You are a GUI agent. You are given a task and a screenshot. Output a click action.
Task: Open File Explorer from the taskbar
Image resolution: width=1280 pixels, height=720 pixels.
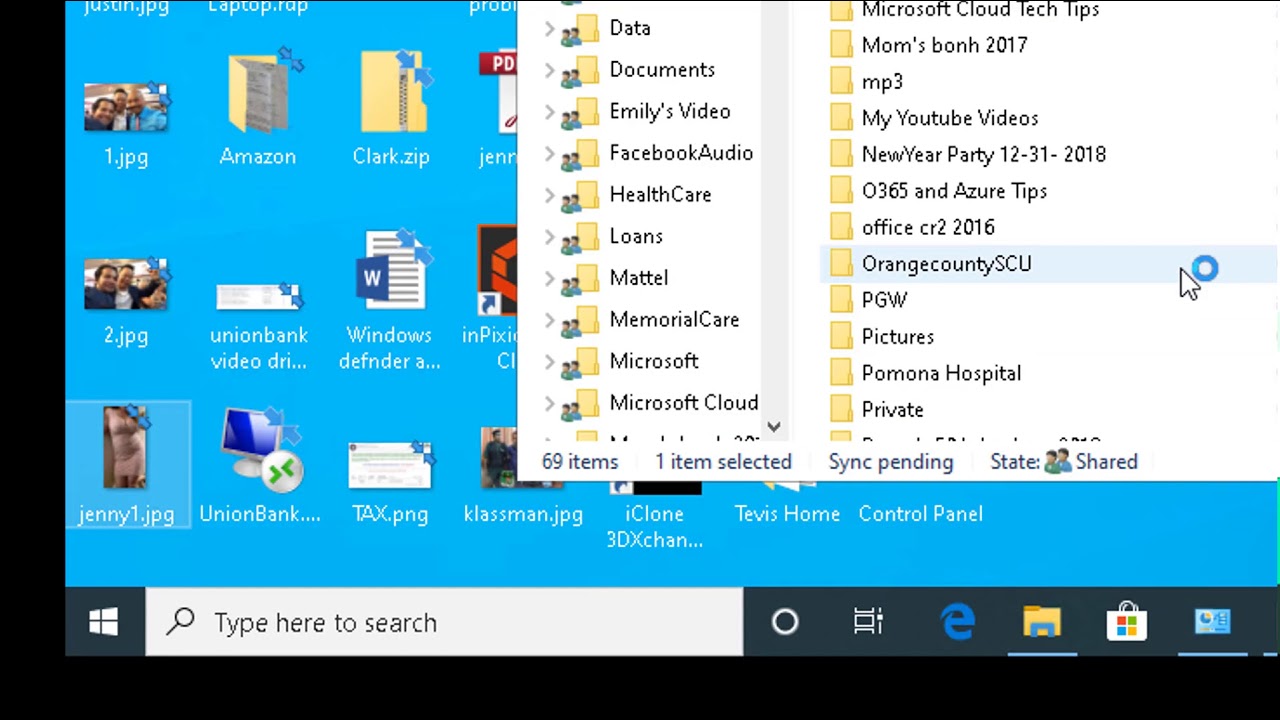(x=1042, y=622)
